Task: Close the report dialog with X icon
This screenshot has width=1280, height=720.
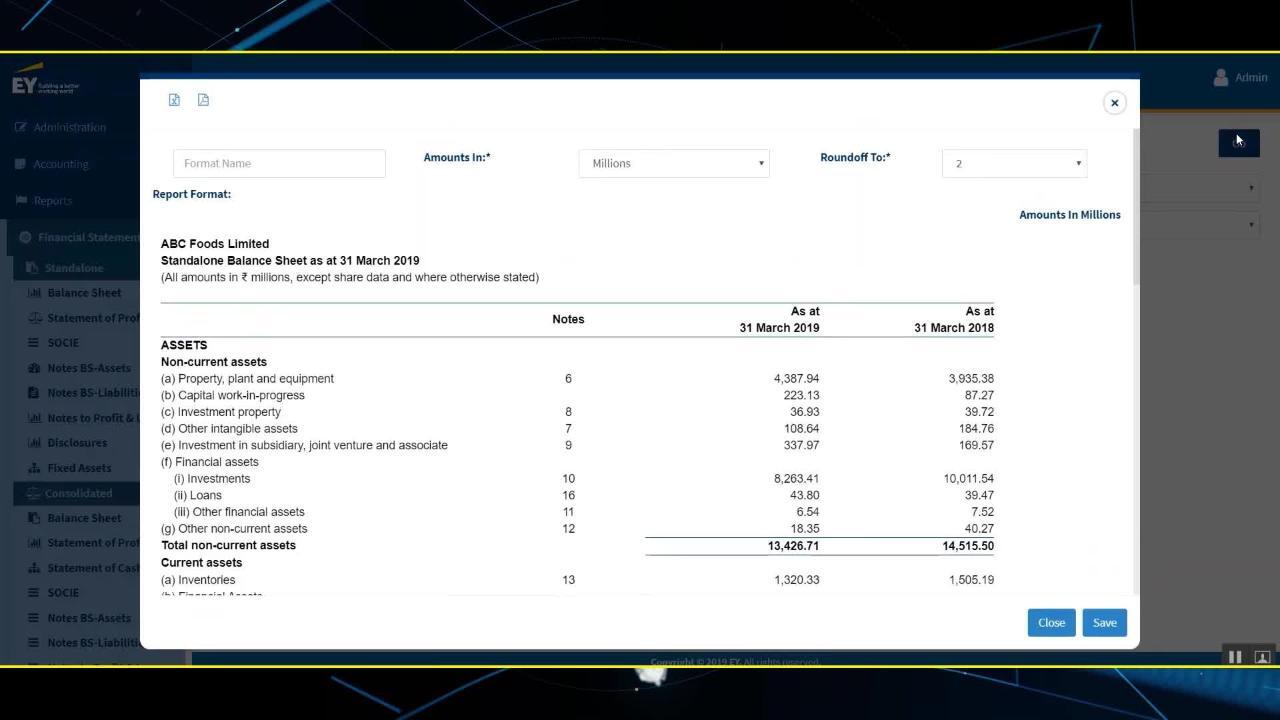Action: point(1114,103)
